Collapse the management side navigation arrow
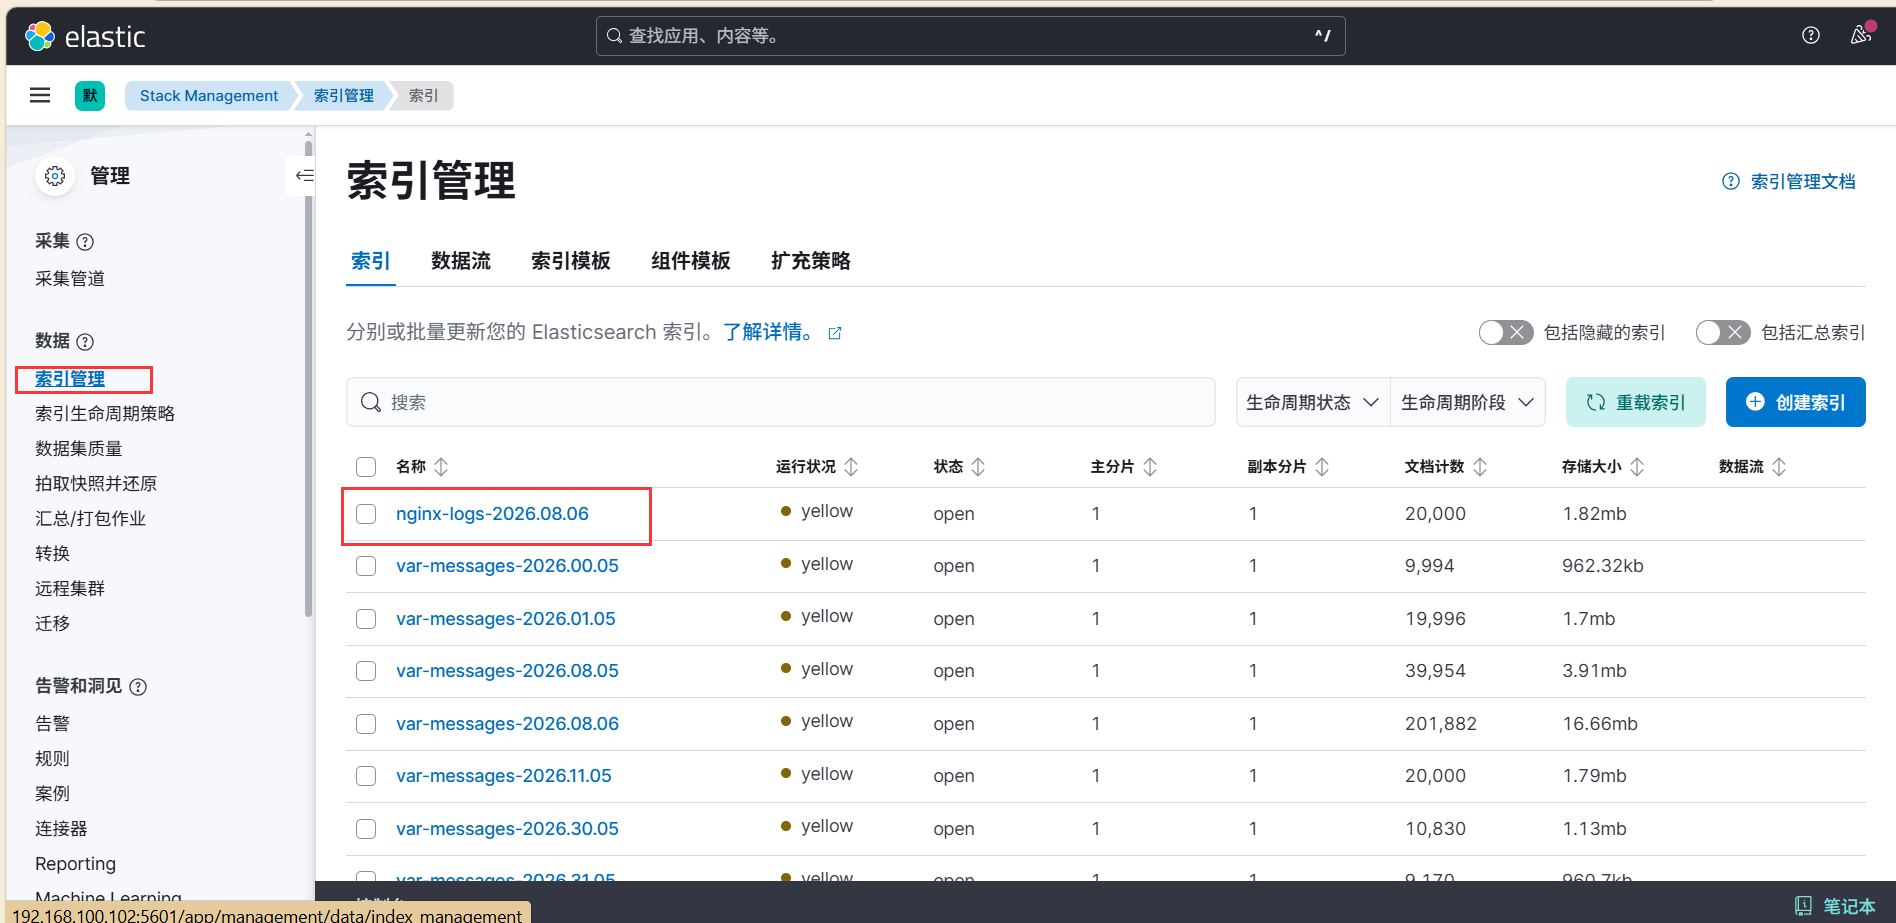Image resolution: width=1896 pixels, height=923 pixels. click(304, 176)
